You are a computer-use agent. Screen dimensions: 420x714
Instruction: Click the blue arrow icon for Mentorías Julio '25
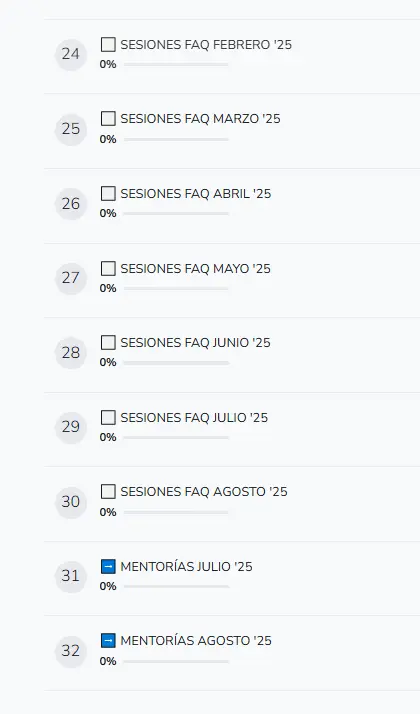tap(108, 566)
